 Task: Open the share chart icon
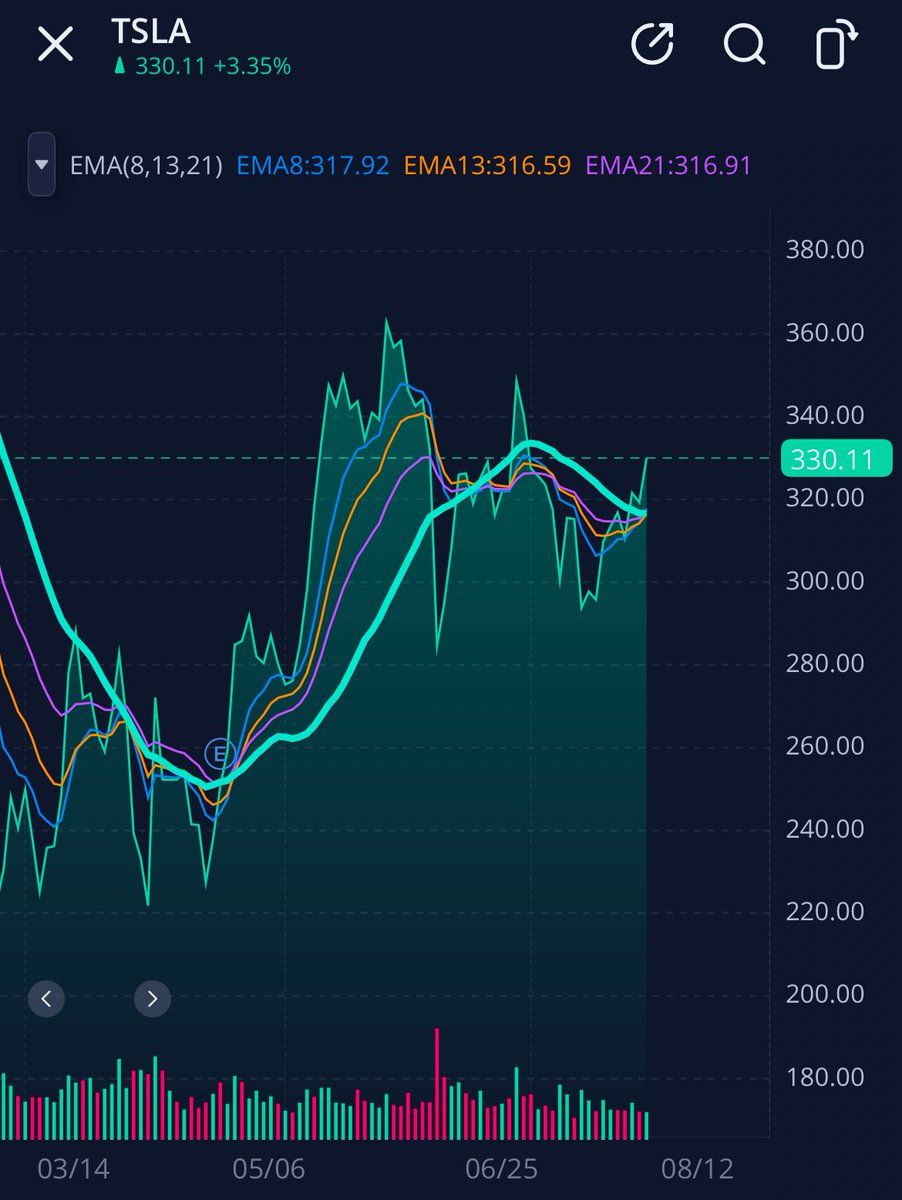pos(653,44)
